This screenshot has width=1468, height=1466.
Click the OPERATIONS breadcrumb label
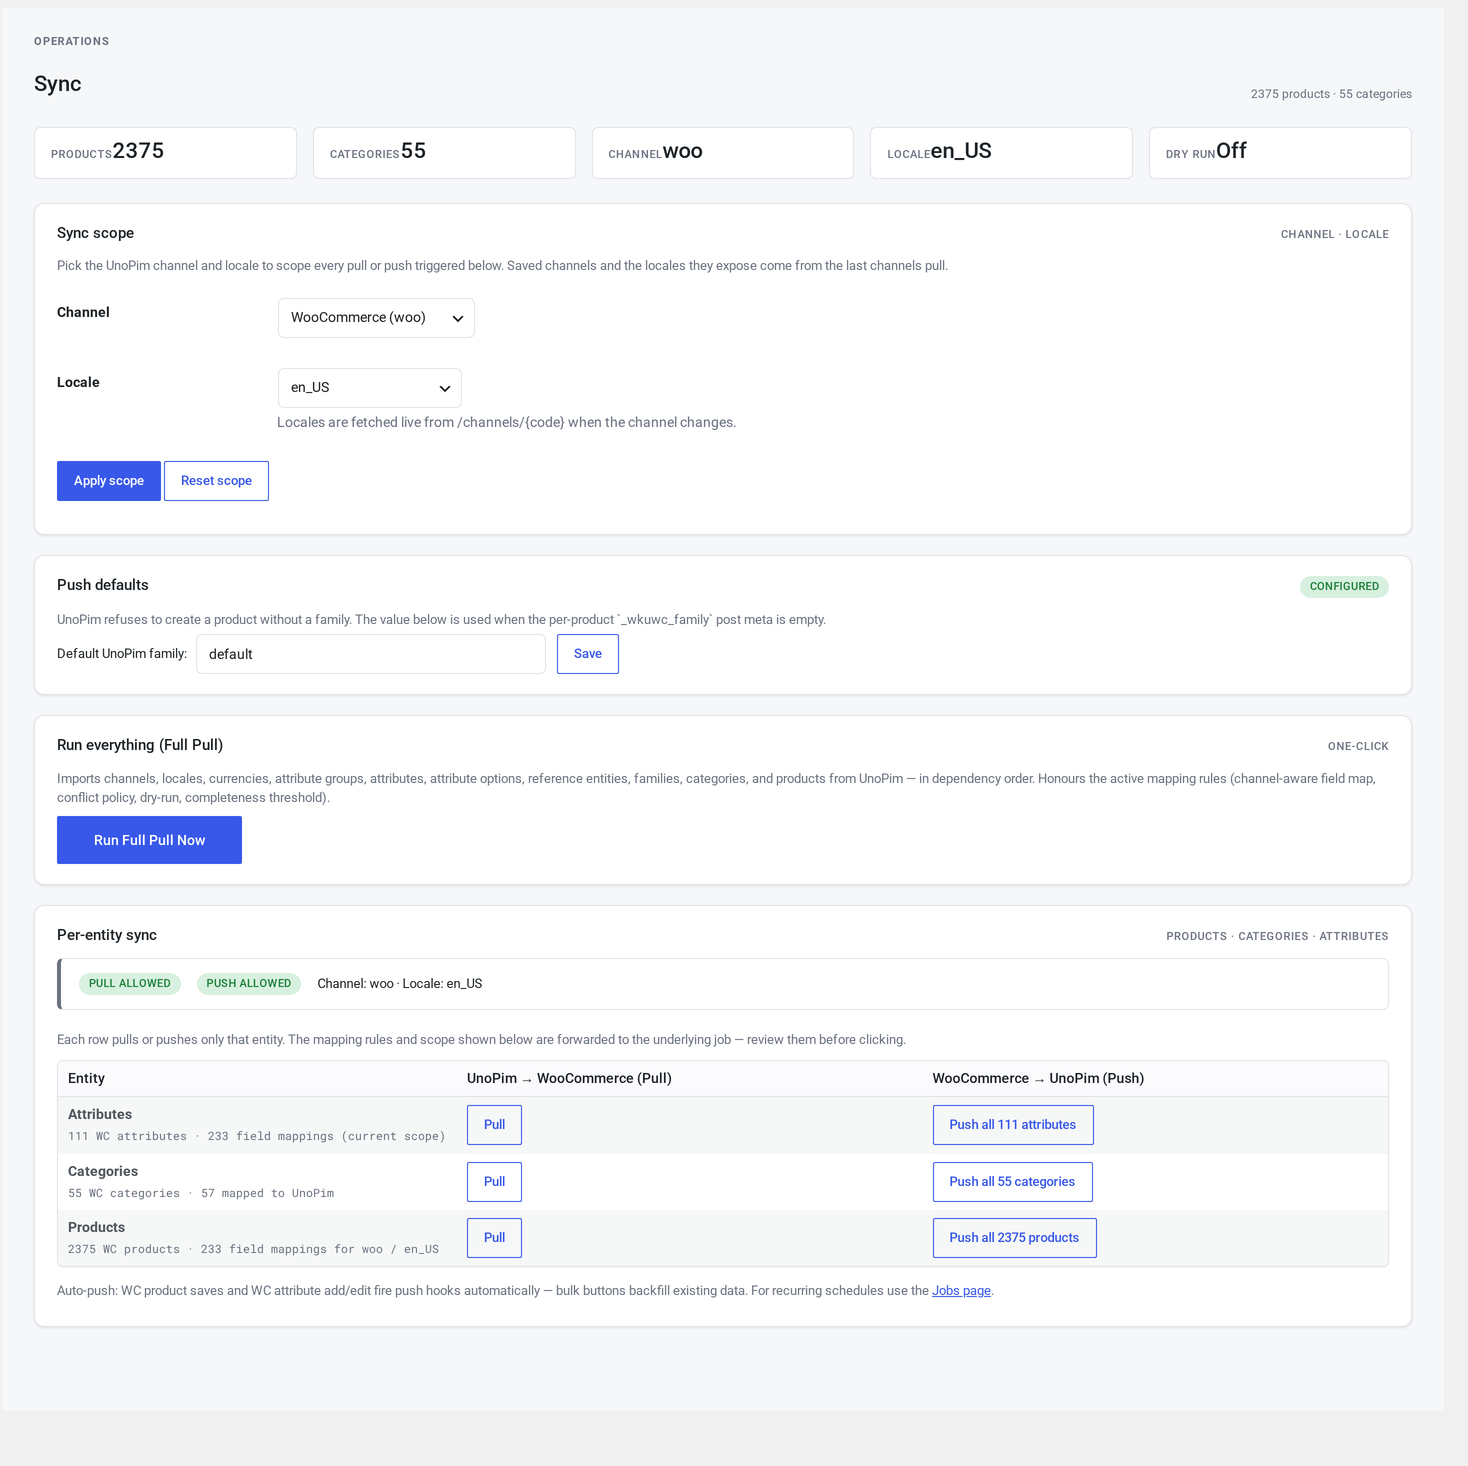(72, 41)
